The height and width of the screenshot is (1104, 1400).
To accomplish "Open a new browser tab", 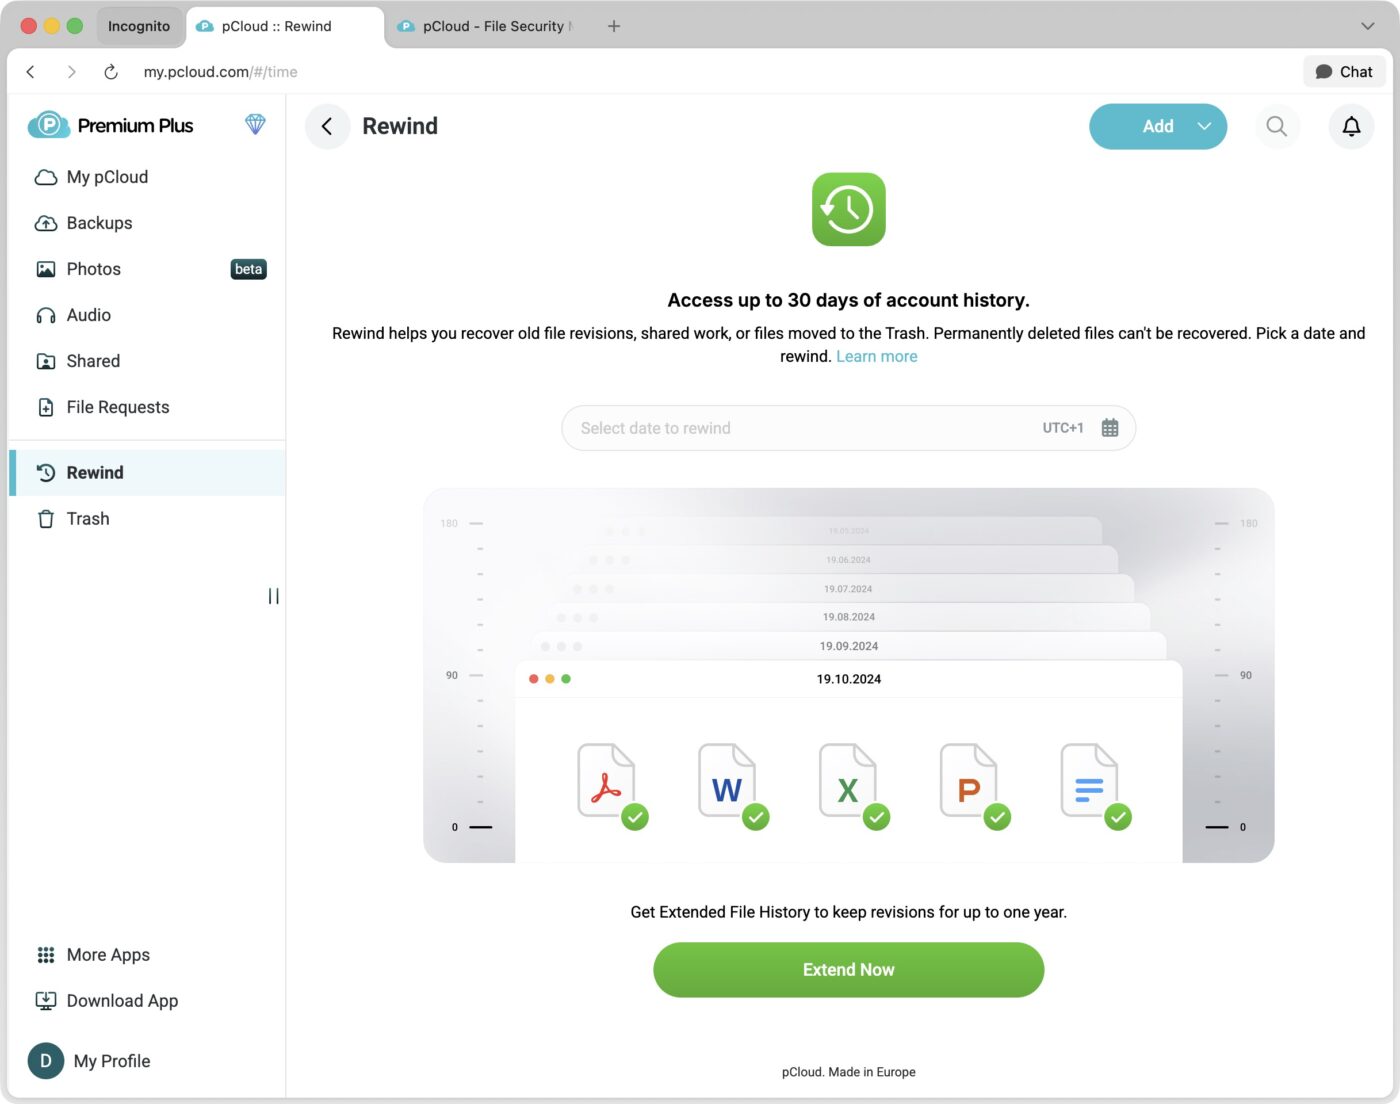I will pyautogui.click(x=614, y=26).
